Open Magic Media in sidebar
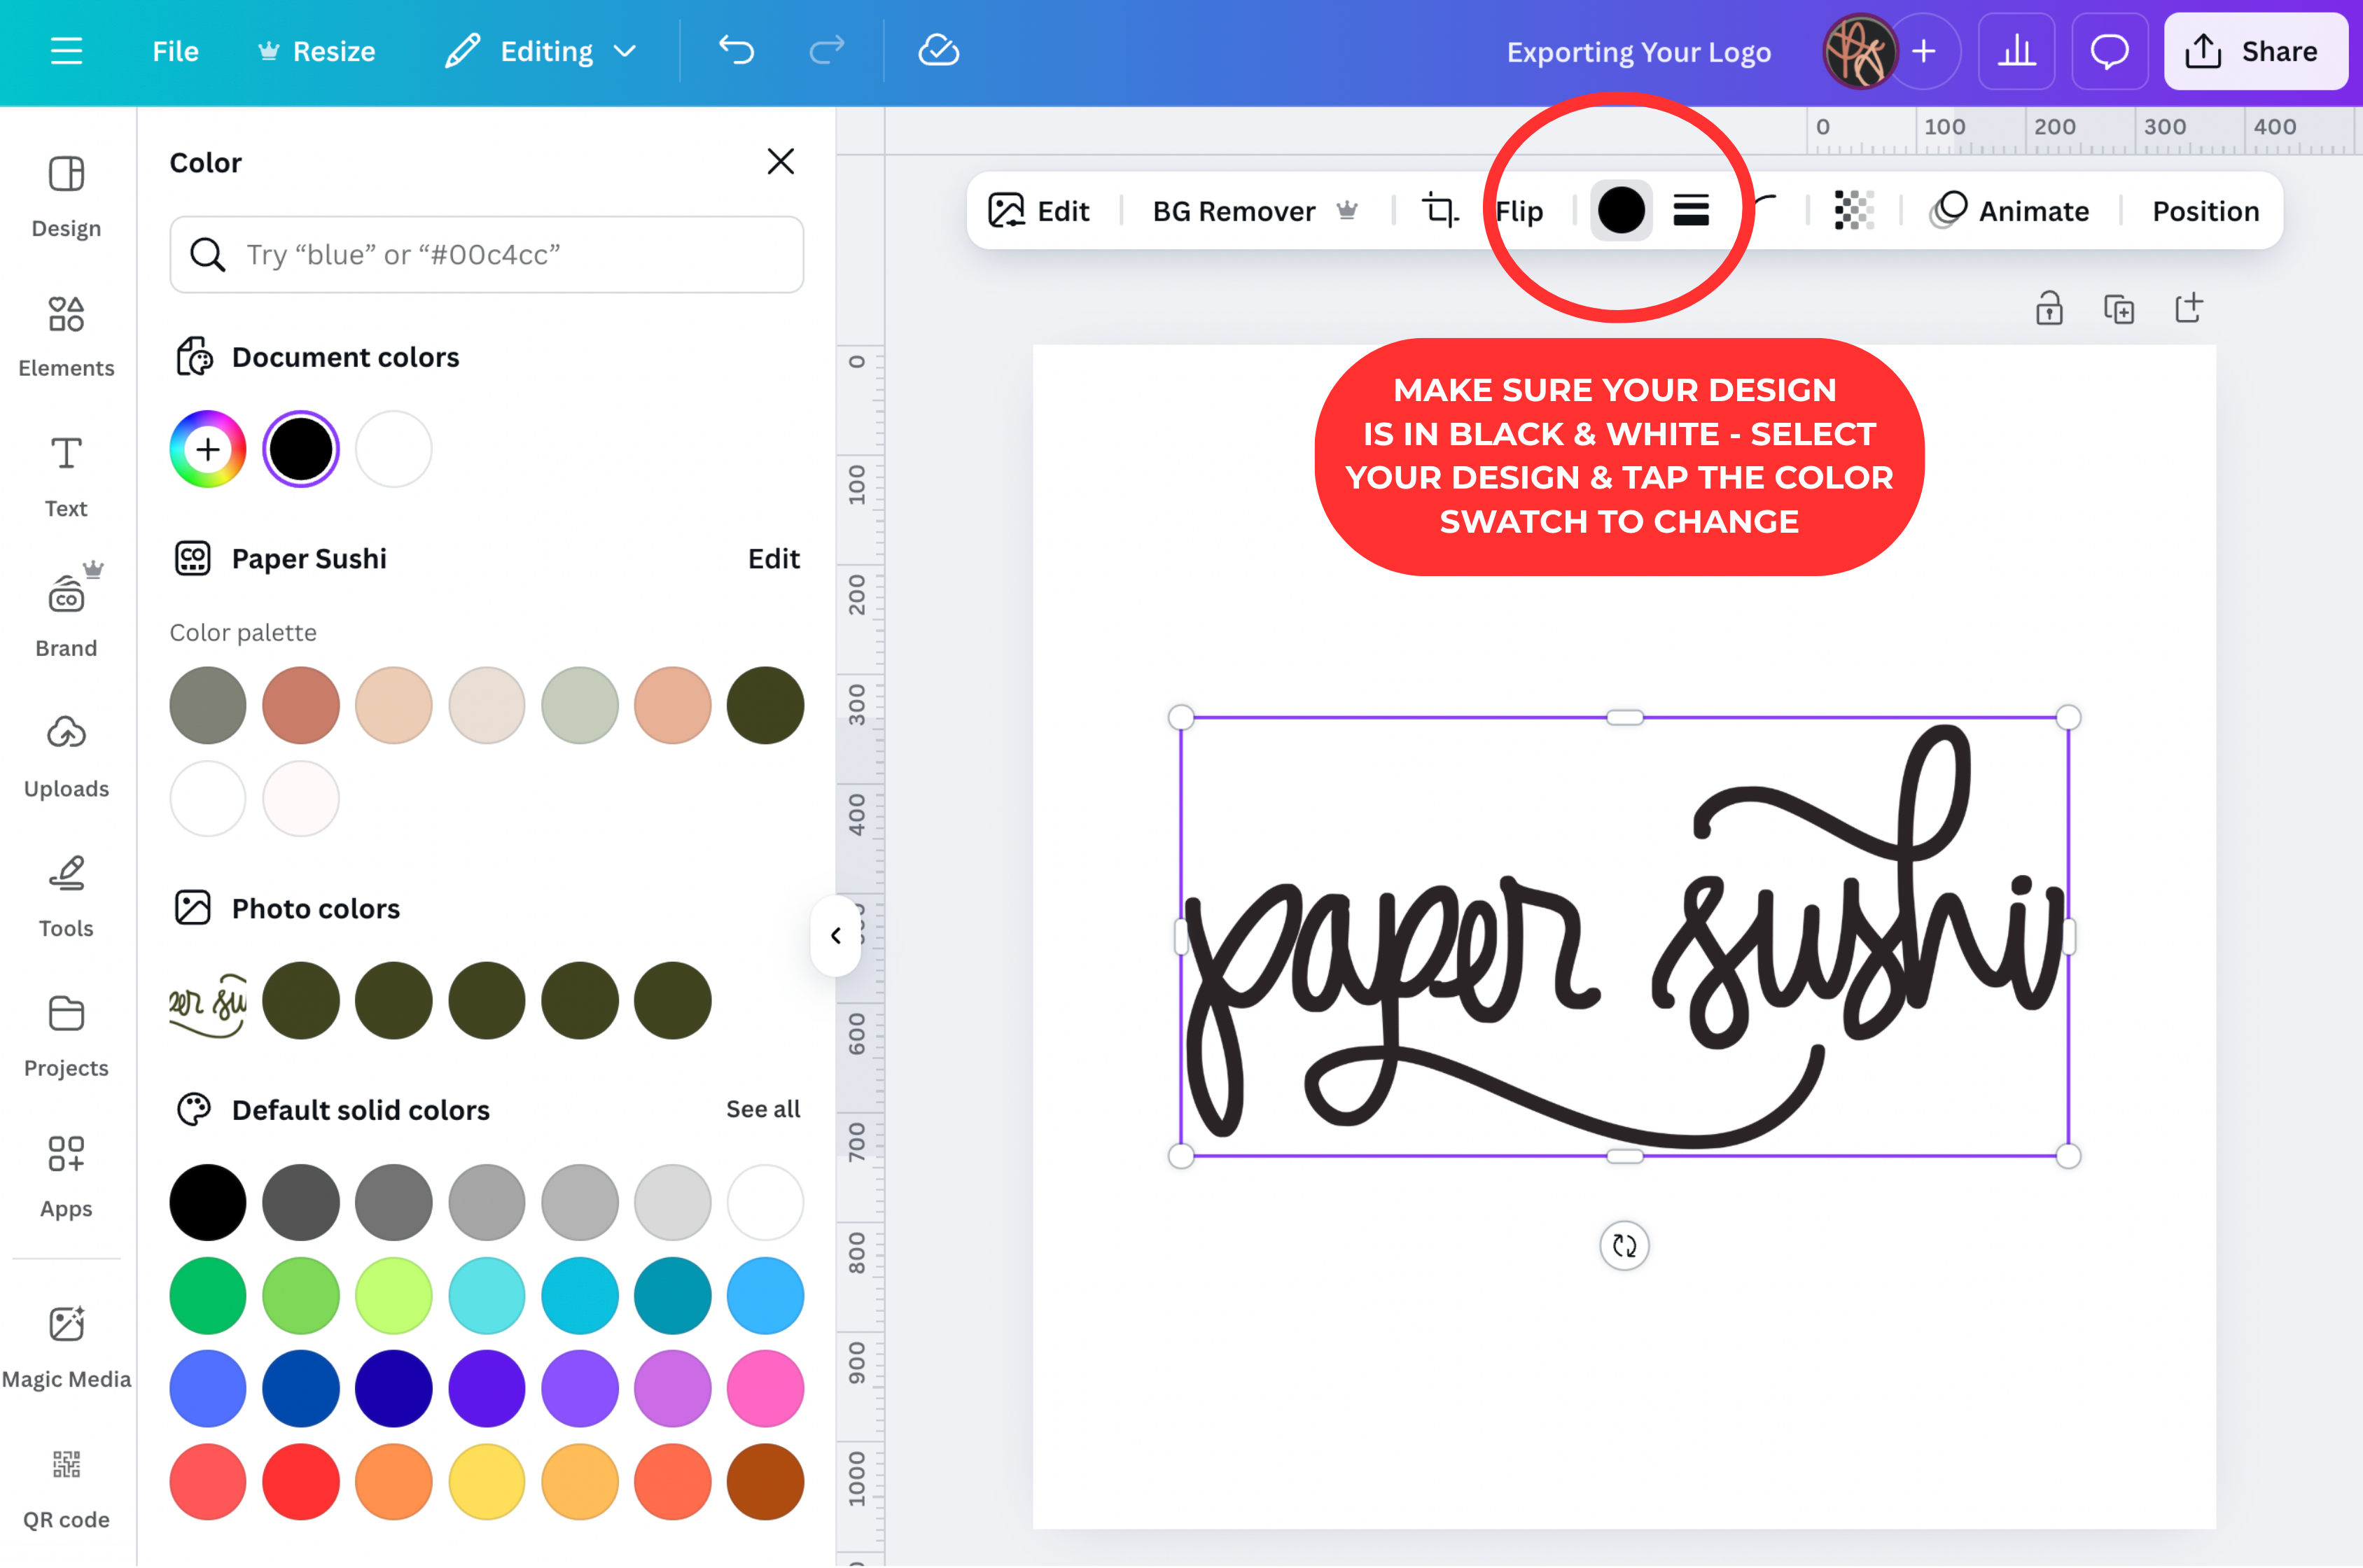Image resolution: width=2363 pixels, height=1568 pixels. click(66, 1347)
